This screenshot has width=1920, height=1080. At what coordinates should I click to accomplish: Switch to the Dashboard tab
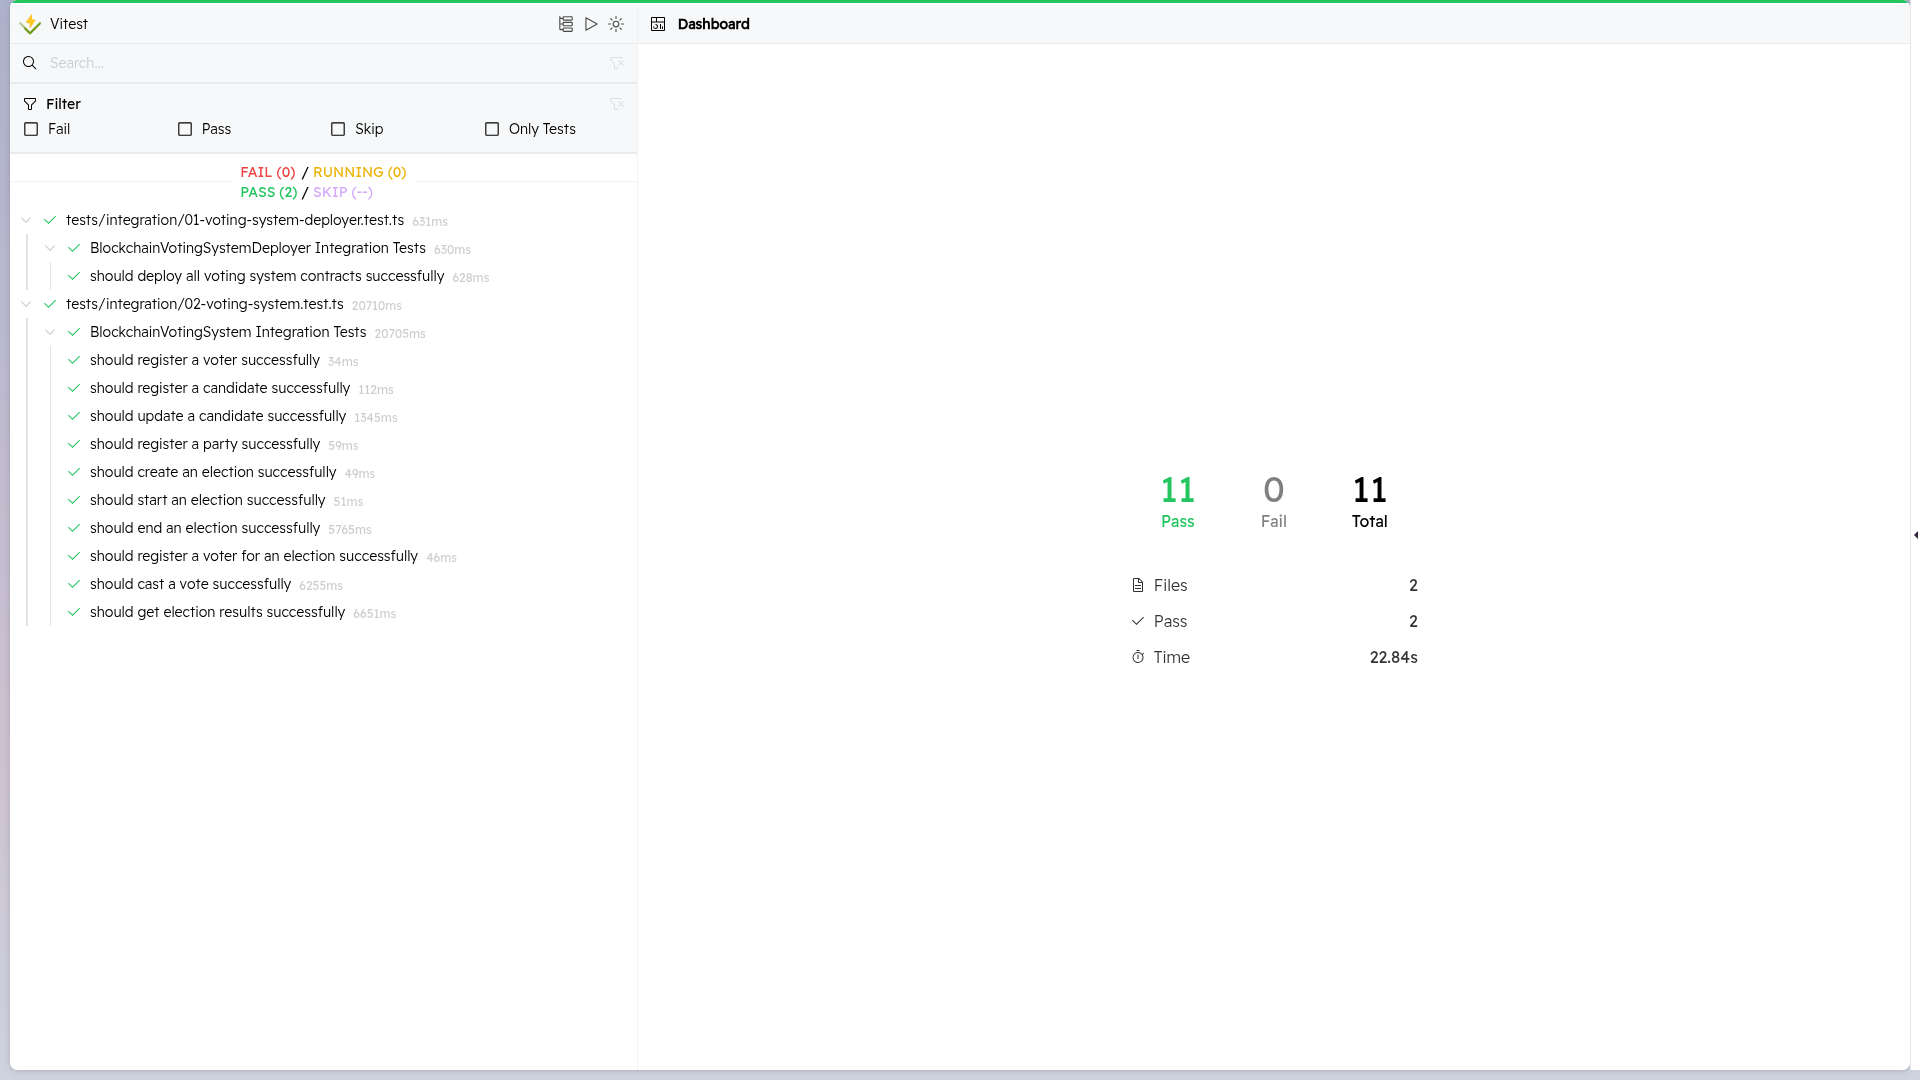pyautogui.click(x=713, y=24)
